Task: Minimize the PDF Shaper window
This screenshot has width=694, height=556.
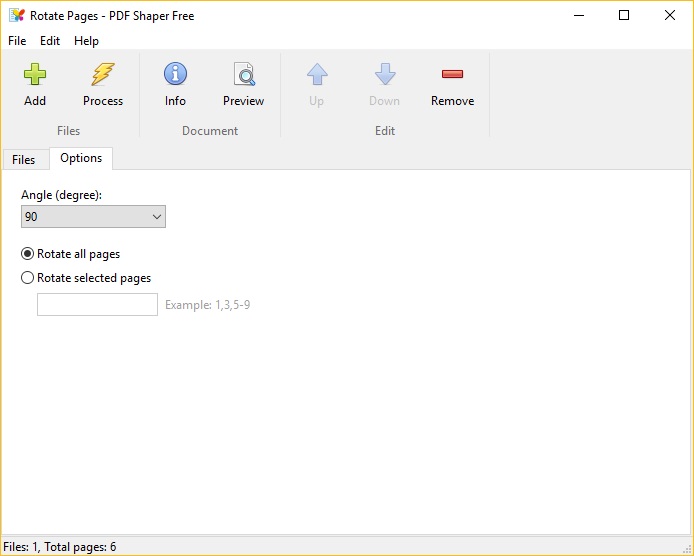Action: 579,15
